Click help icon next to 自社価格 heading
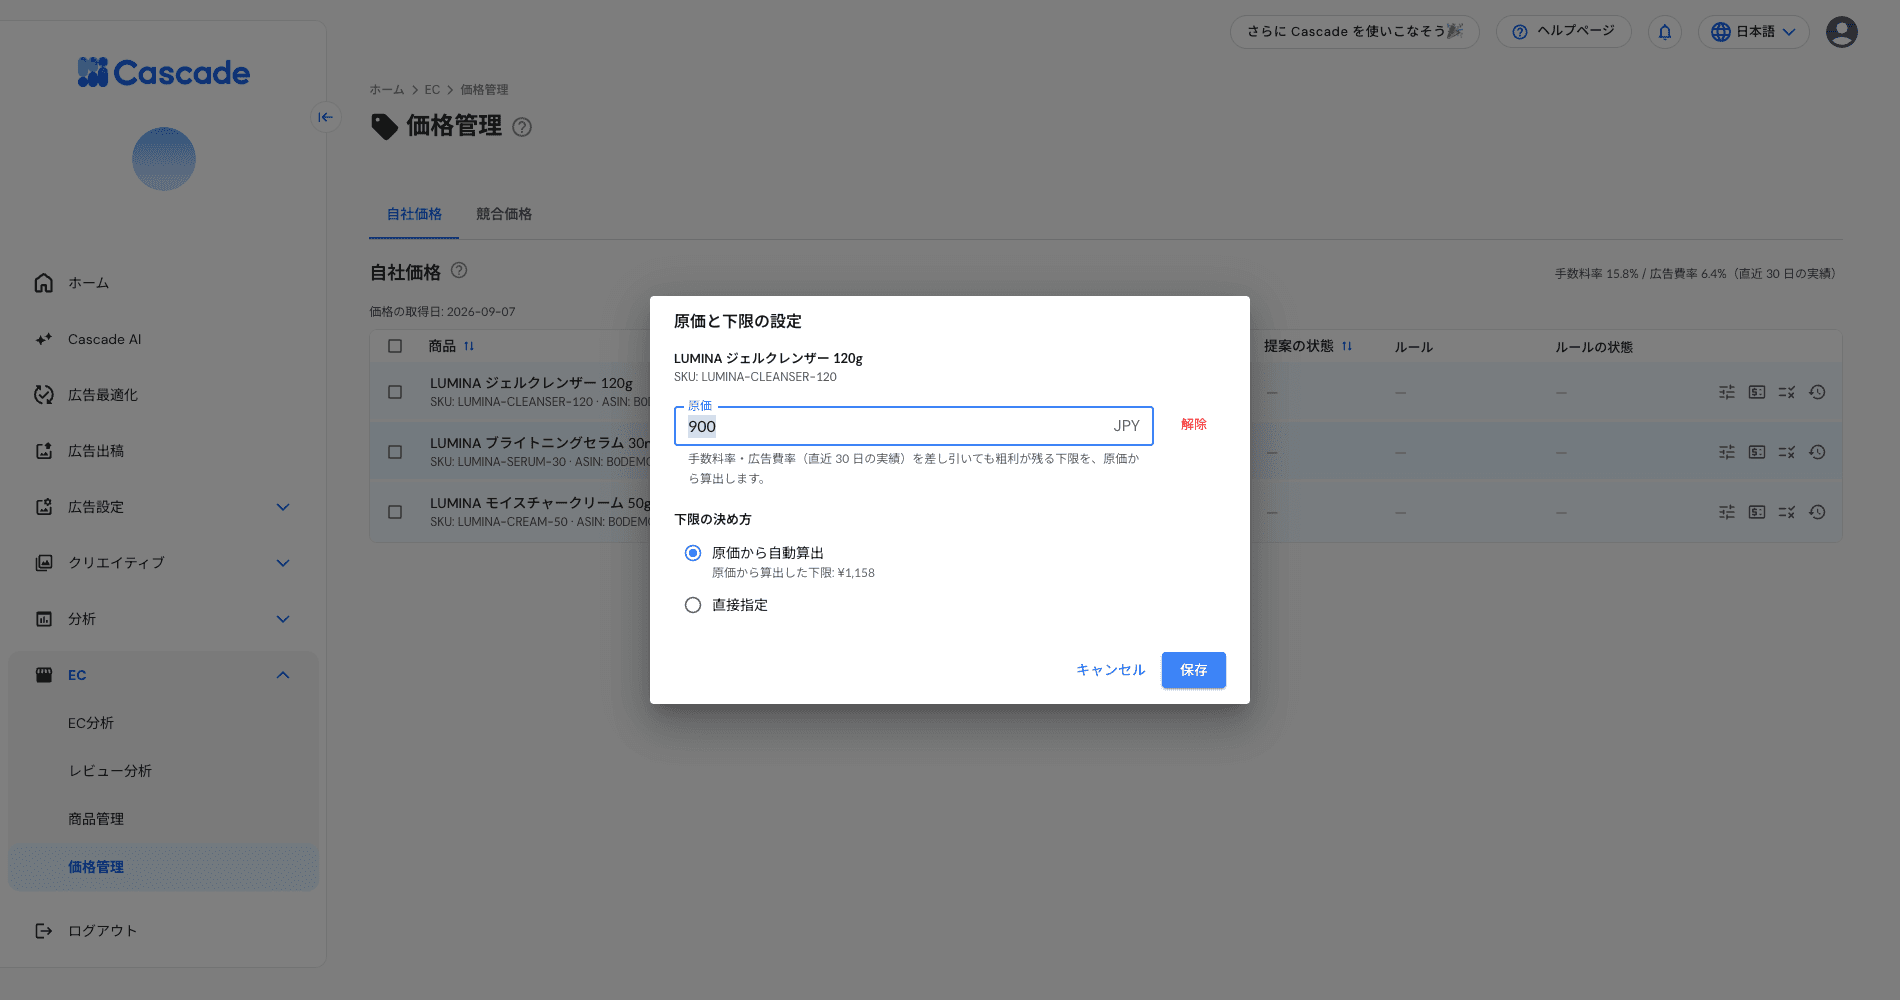The image size is (1900, 1000). 459,270
